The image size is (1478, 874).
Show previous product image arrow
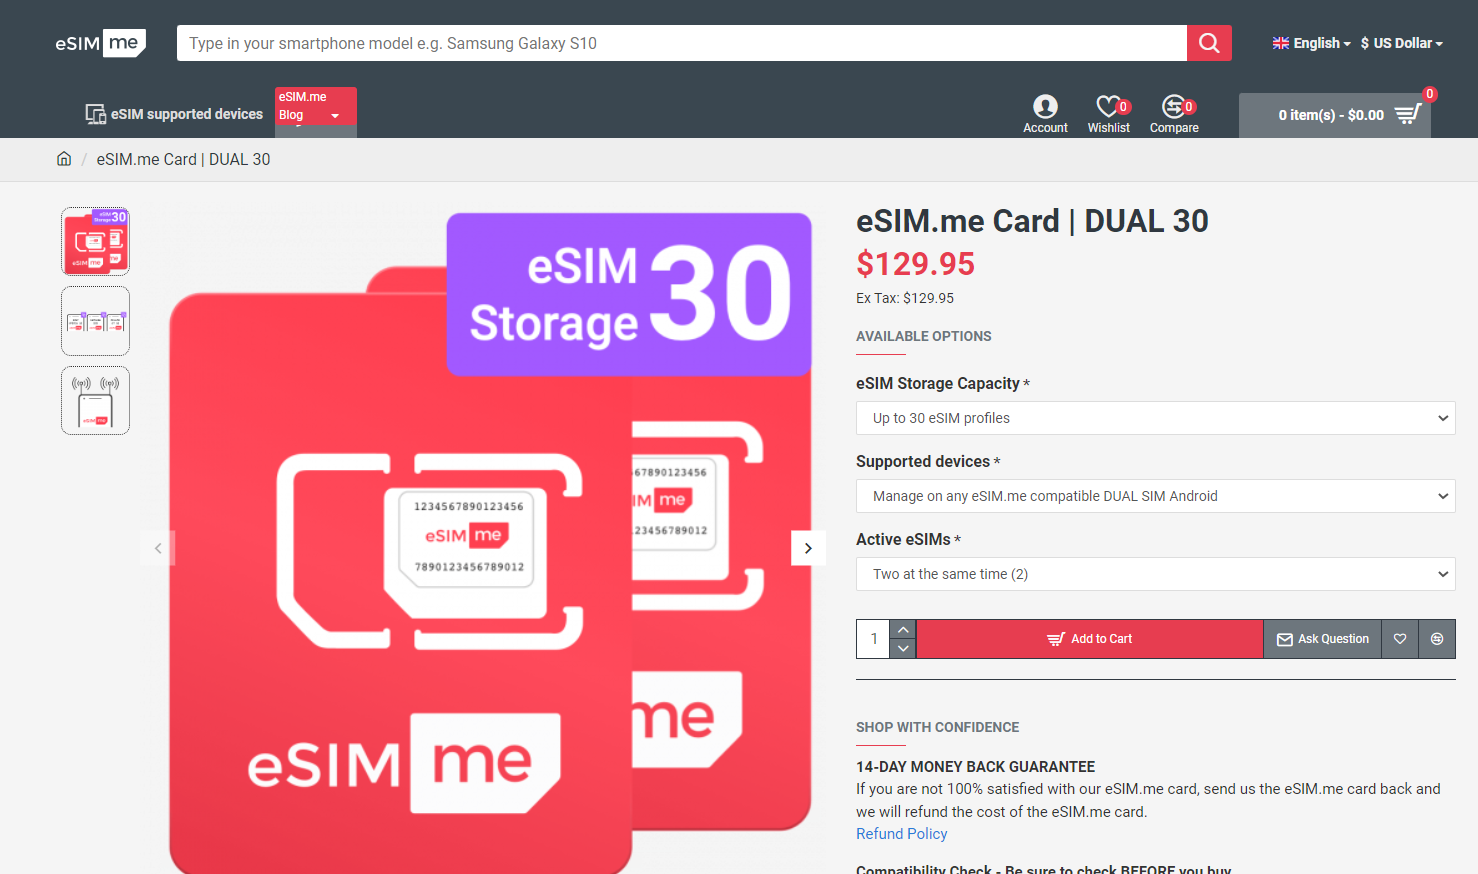click(158, 548)
